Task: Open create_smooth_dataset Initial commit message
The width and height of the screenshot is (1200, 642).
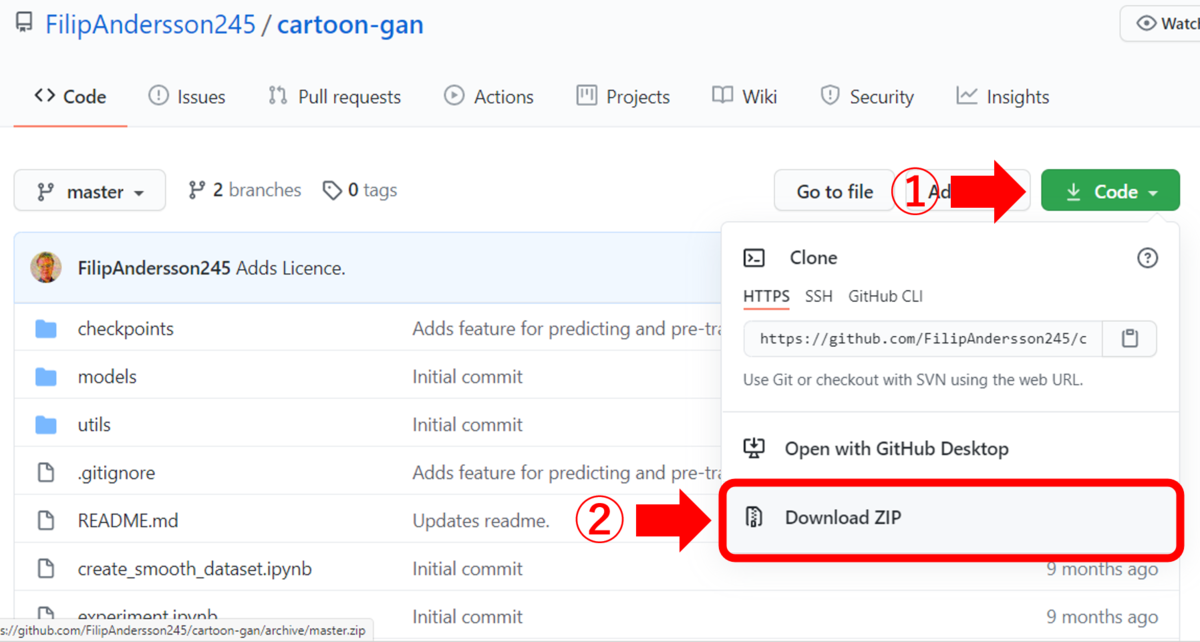Action: (468, 569)
